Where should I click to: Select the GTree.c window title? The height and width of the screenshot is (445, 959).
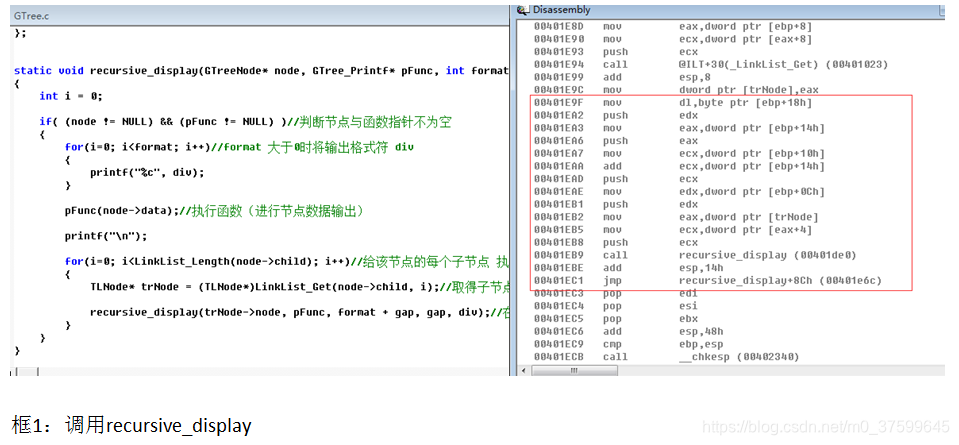(x=31, y=16)
